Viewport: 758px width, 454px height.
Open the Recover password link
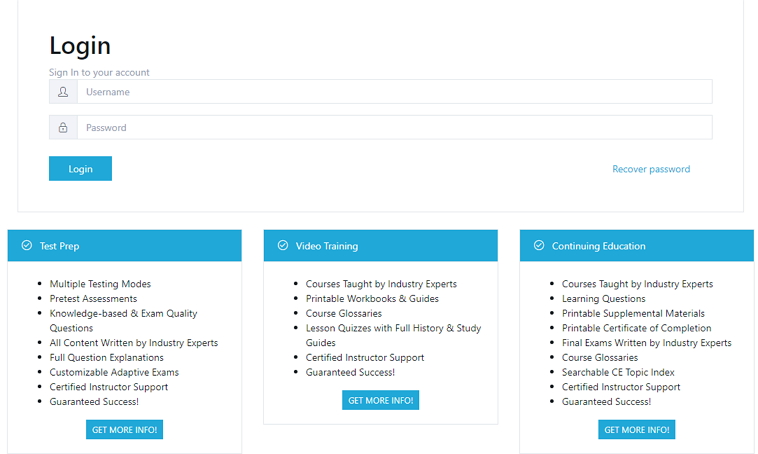tap(651, 169)
